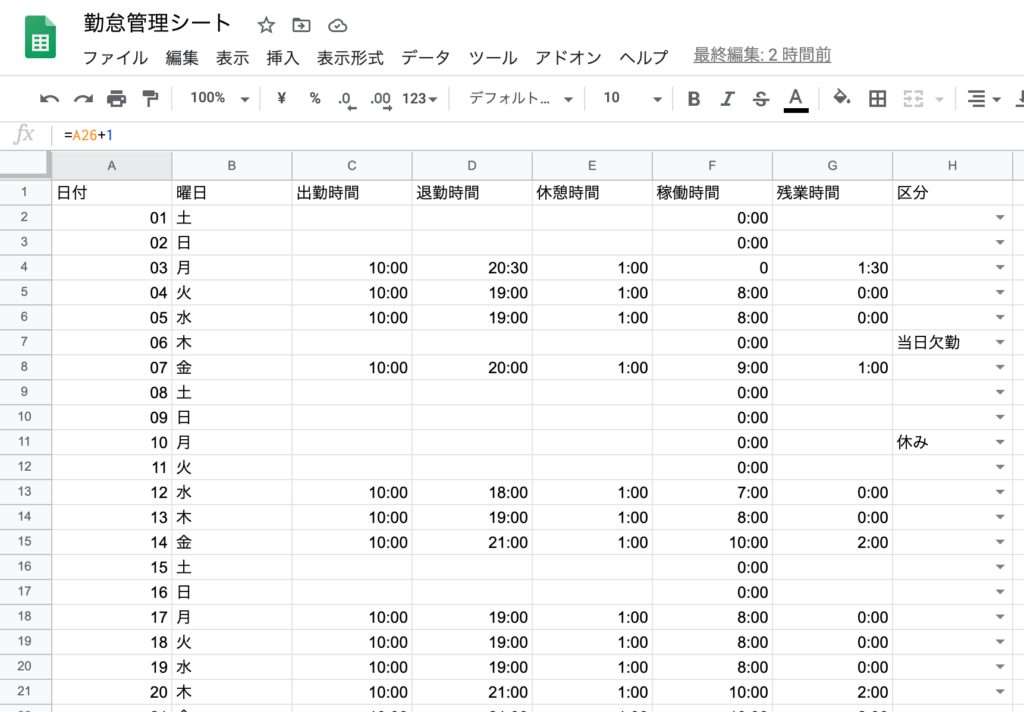
Task: Select row 7 header
Action: (x=25, y=342)
